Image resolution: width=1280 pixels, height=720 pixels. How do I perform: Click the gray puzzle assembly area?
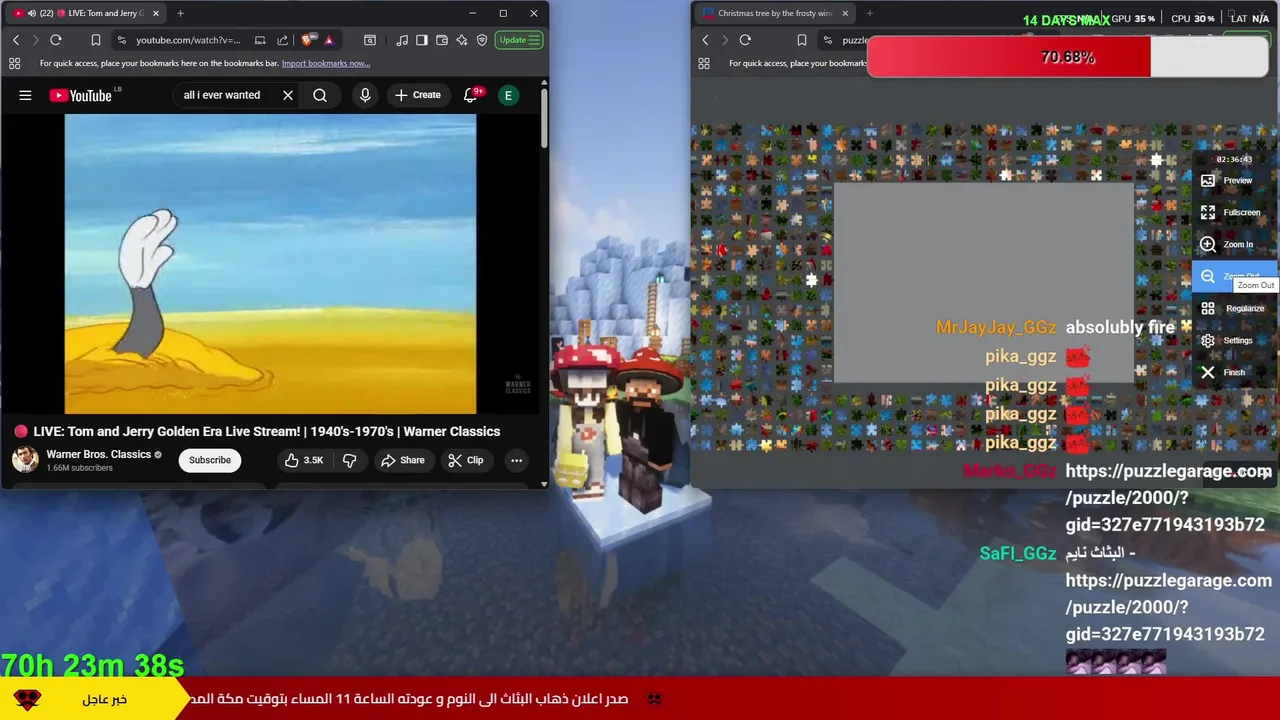coord(984,283)
